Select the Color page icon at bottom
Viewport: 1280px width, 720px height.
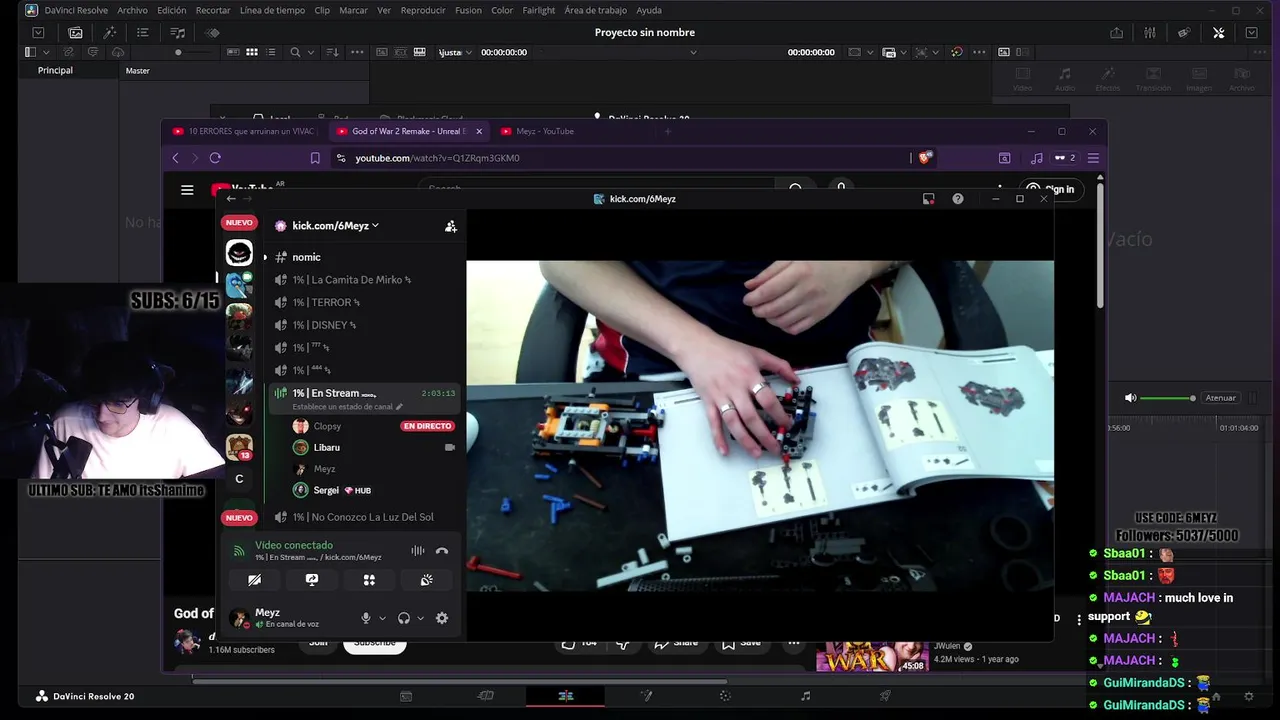coord(725,695)
